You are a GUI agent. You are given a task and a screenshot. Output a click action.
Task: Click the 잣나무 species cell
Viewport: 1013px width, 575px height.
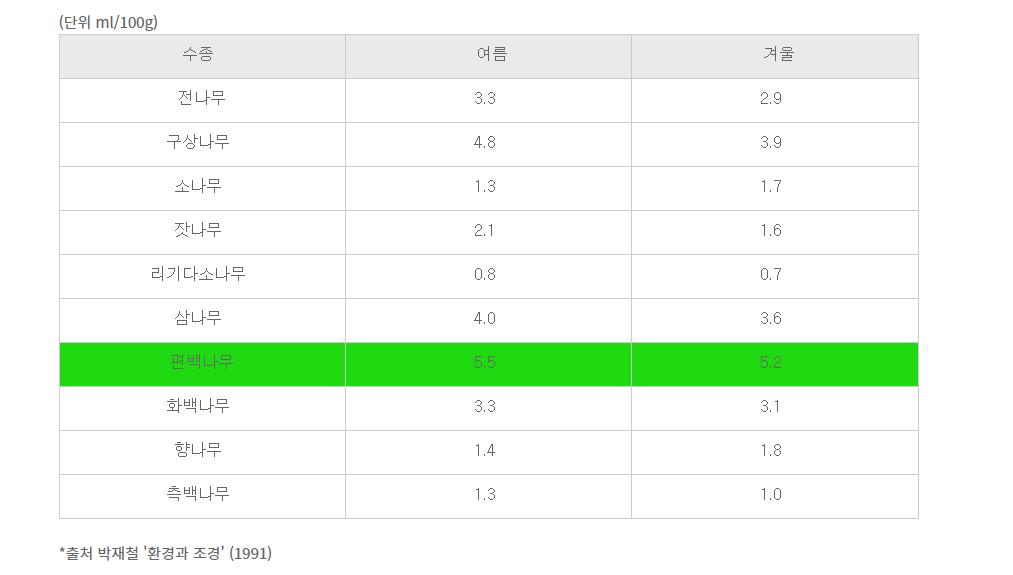(202, 233)
